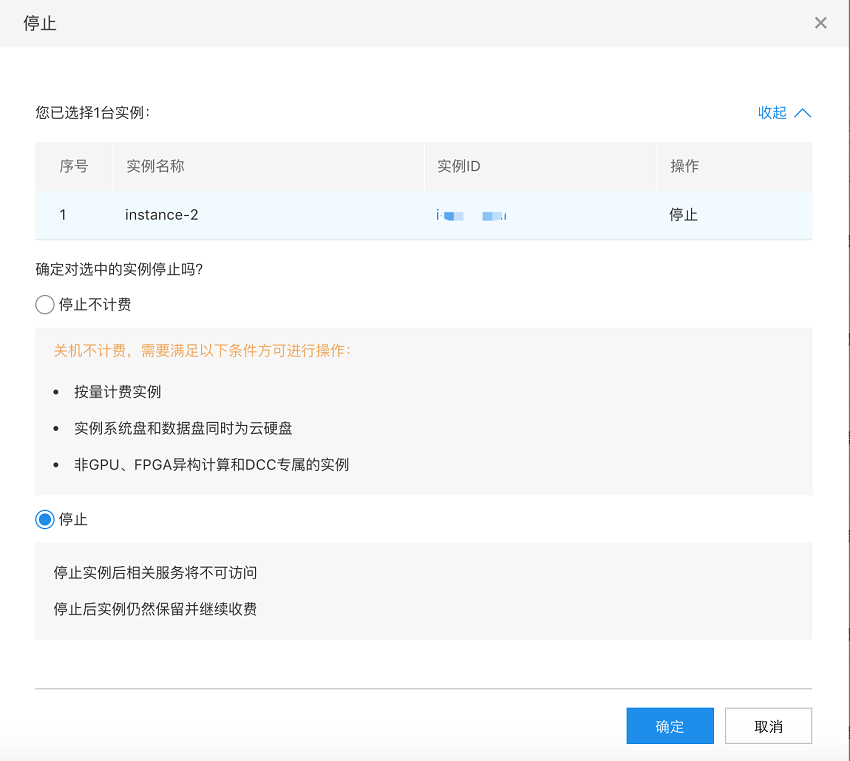Click the 实例系统盘和数据盘同时为云硬盘 bullet item
Screen dimensions: 850x761
(x=183, y=428)
